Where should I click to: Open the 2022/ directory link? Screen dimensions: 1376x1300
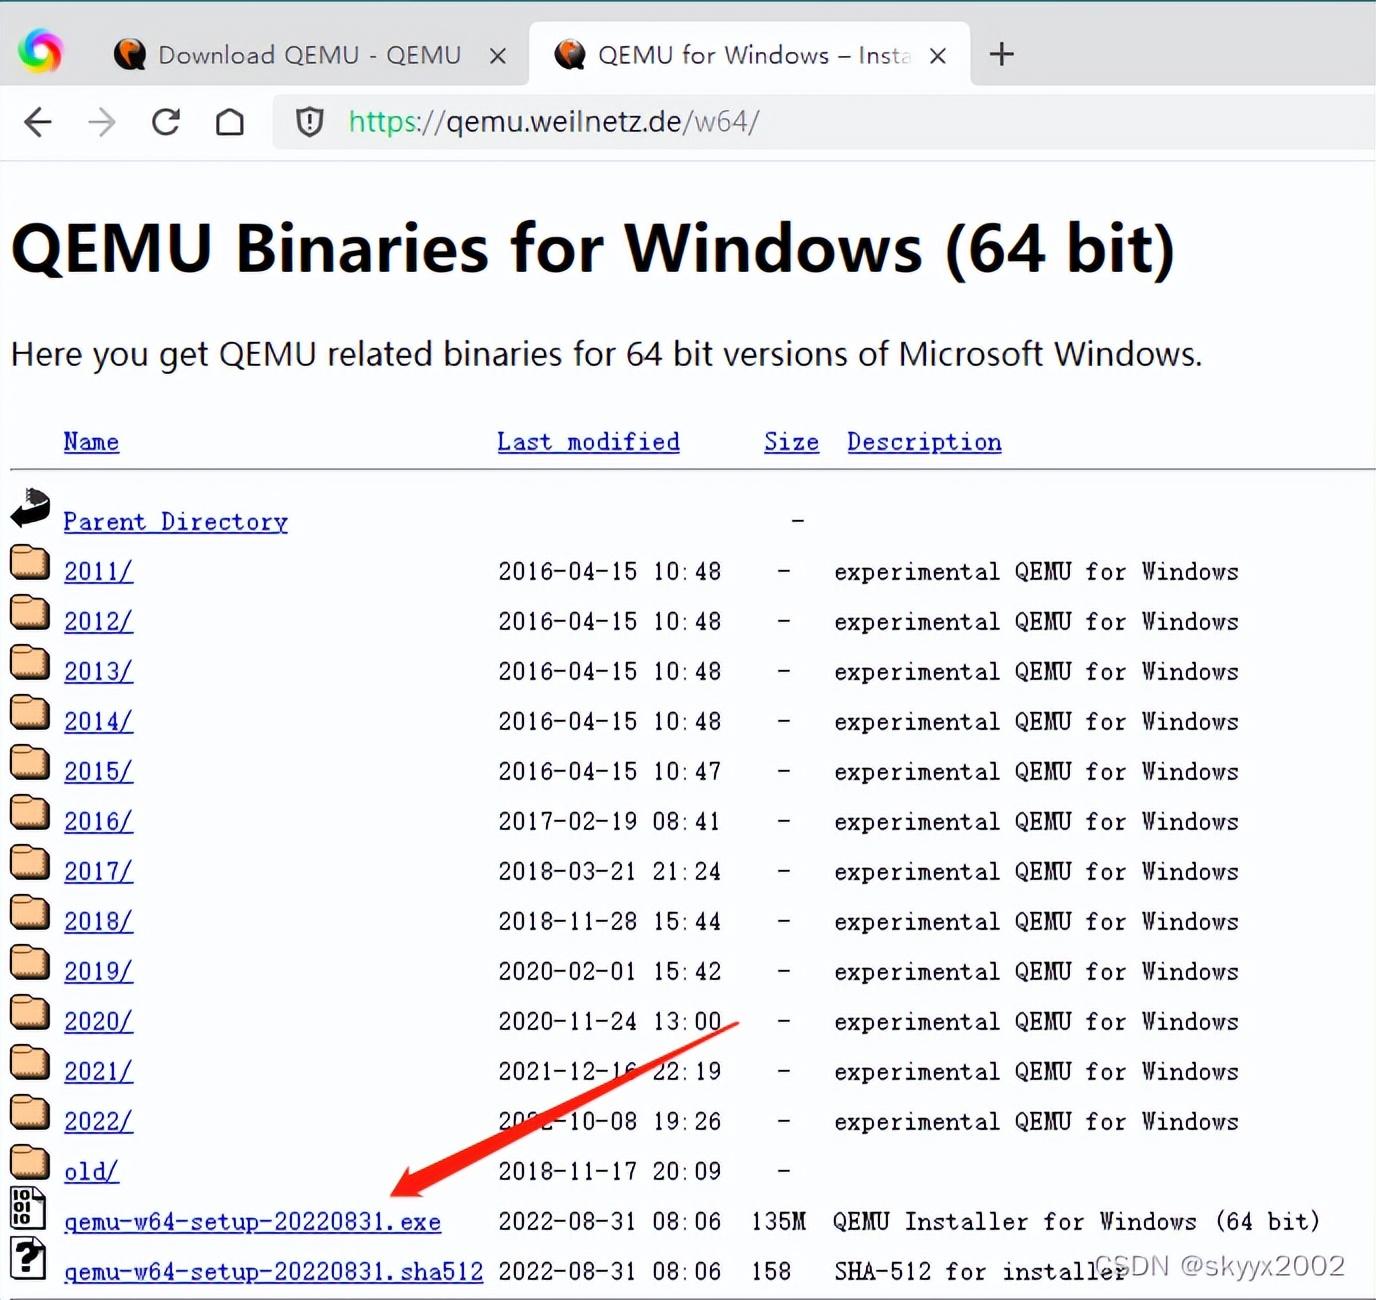click(x=98, y=1122)
